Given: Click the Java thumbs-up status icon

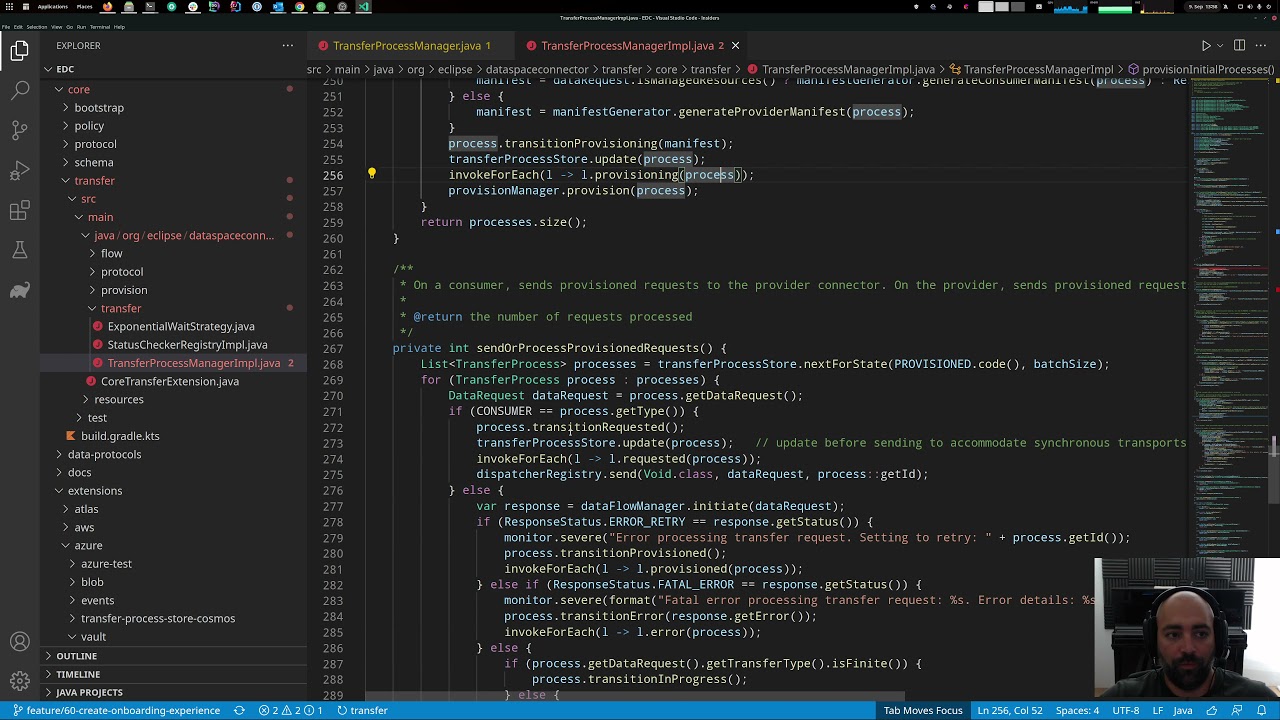Looking at the screenshot, I should 1212,710.
